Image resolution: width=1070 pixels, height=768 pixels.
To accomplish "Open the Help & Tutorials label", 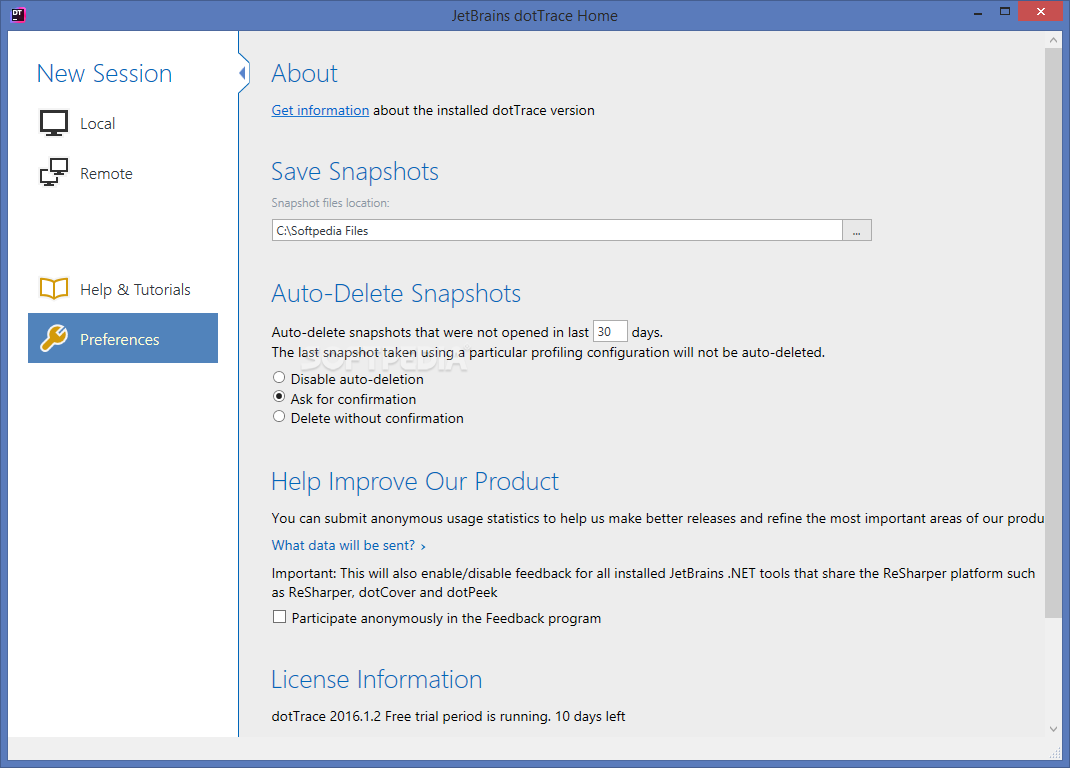I will (135, 289).
